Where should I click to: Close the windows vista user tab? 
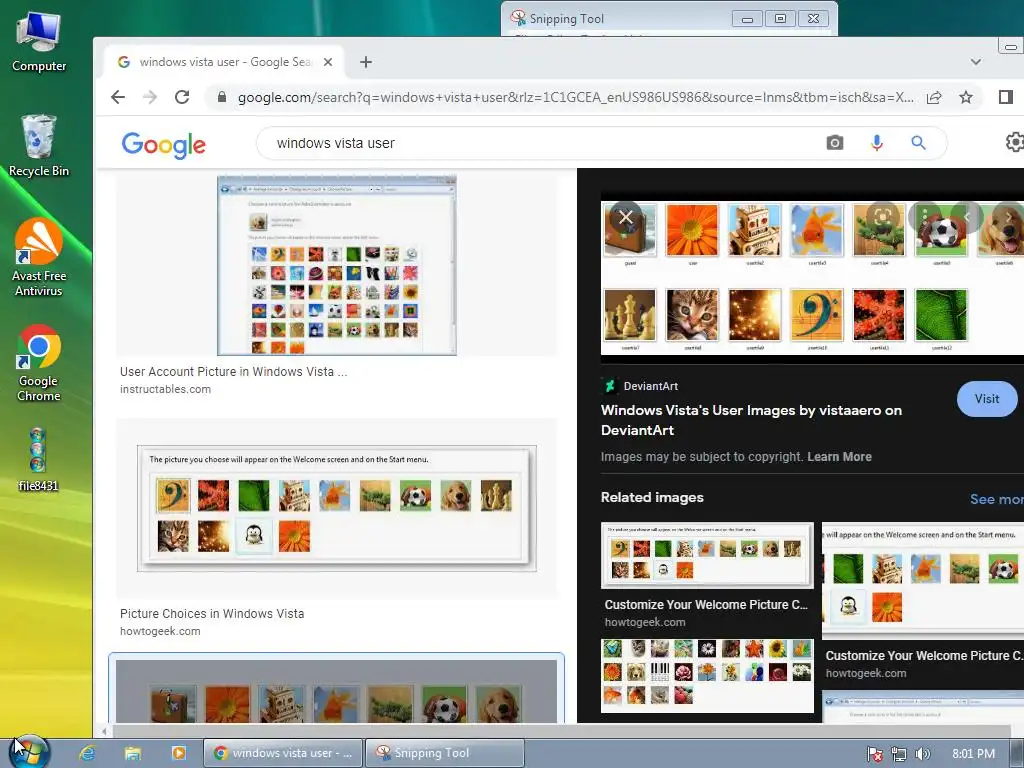coord(328,62)
